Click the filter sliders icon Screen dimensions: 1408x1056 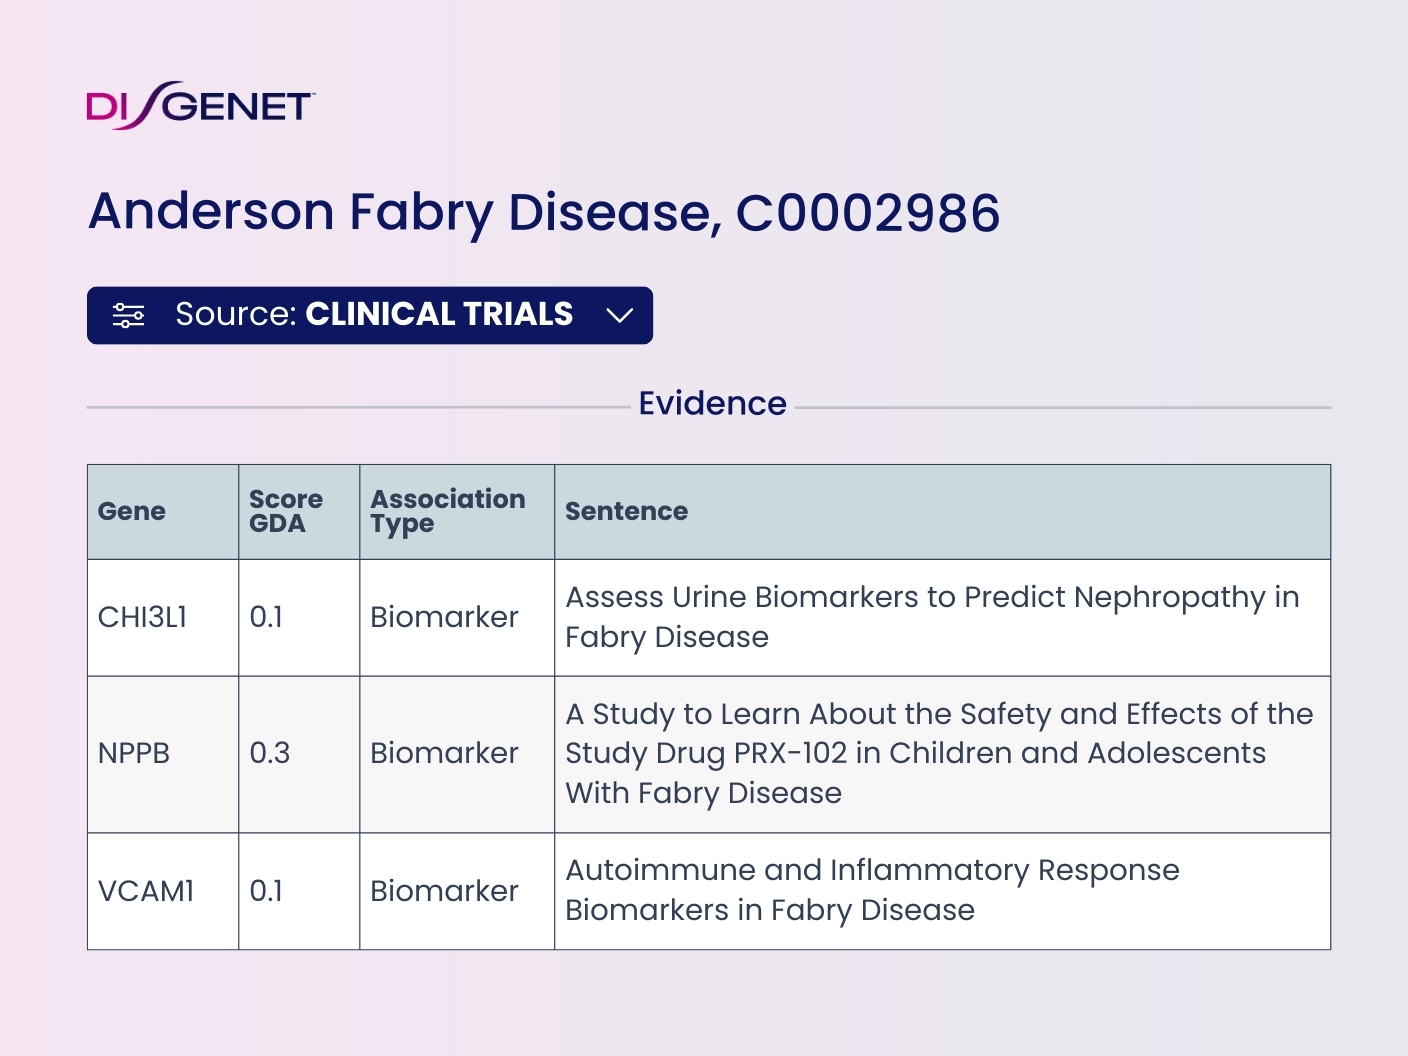(128, 315)
